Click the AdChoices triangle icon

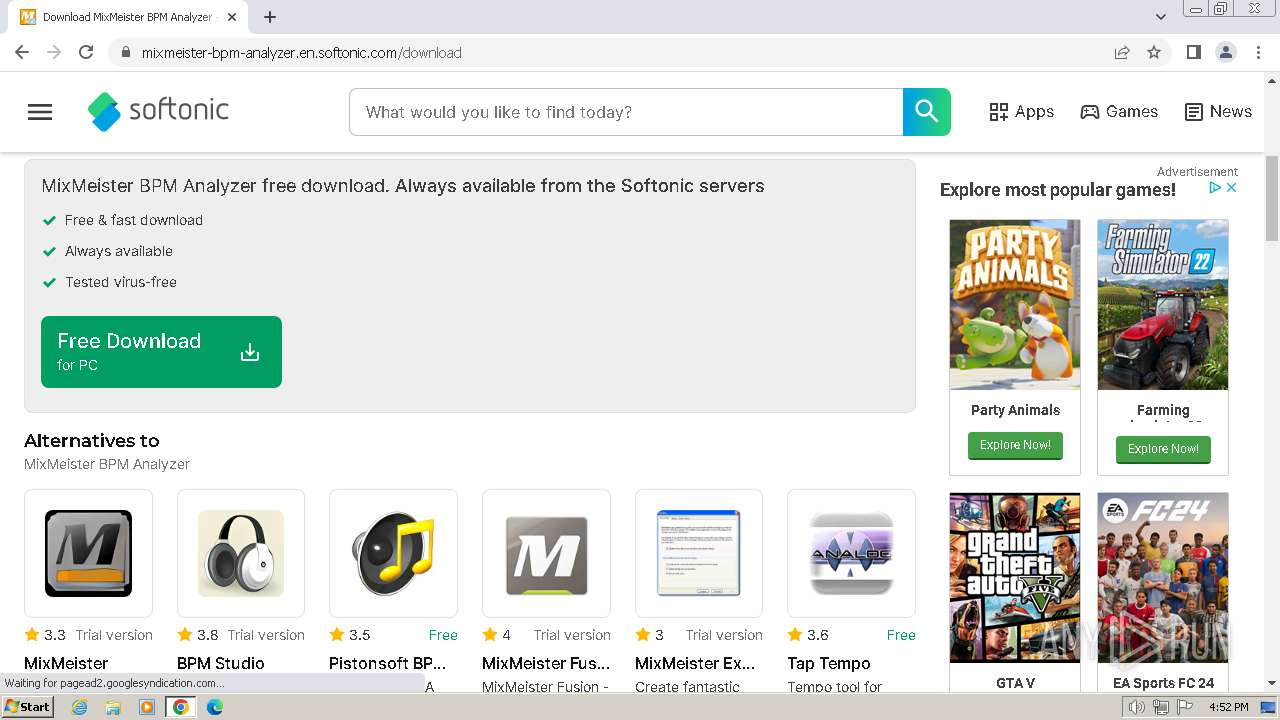pyautogui.click(x=1215, y=188)
